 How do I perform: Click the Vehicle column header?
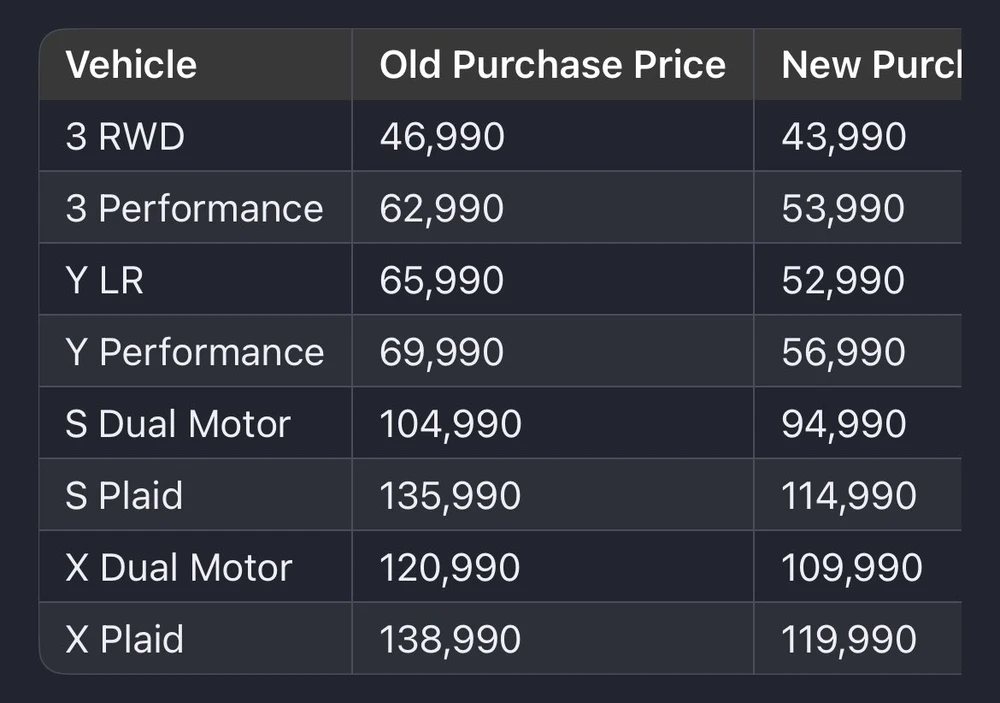pyautogui.click(x=131, y=65)
